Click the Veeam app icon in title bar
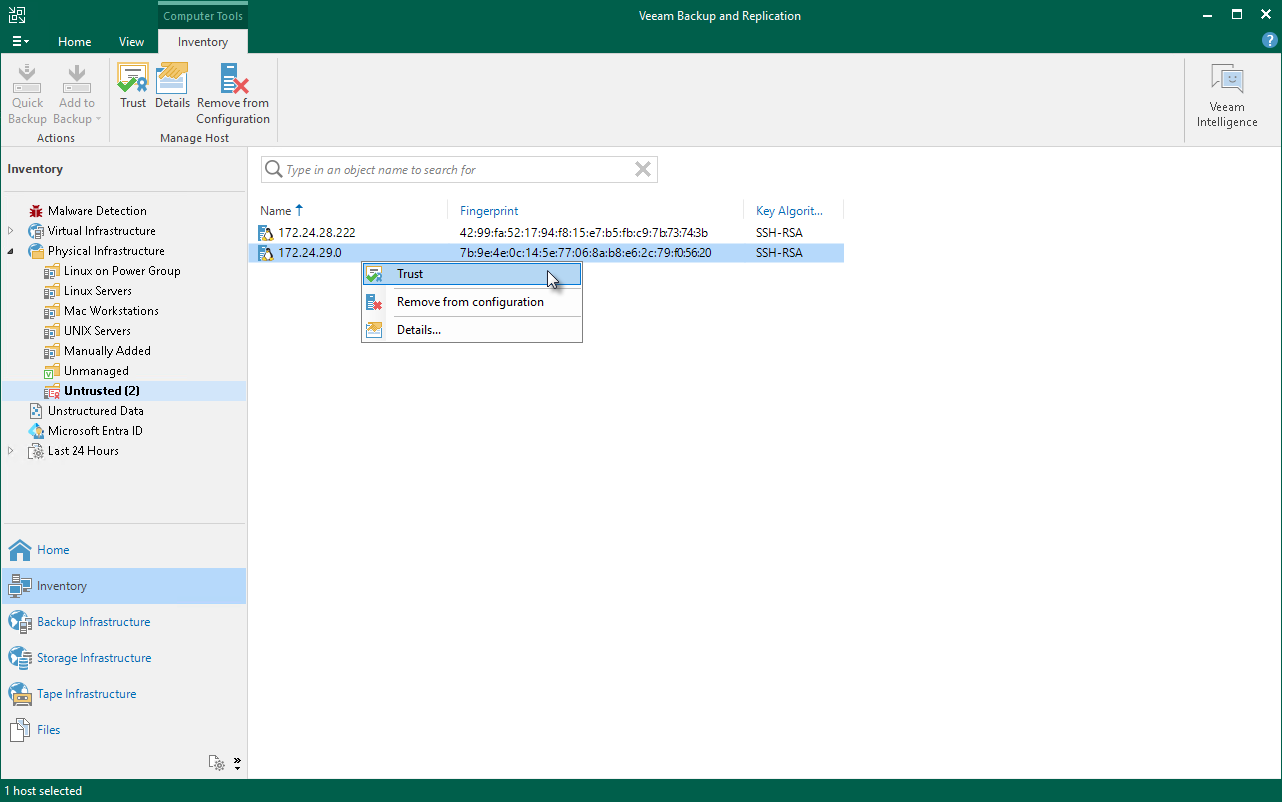 (x=17, y=15)
